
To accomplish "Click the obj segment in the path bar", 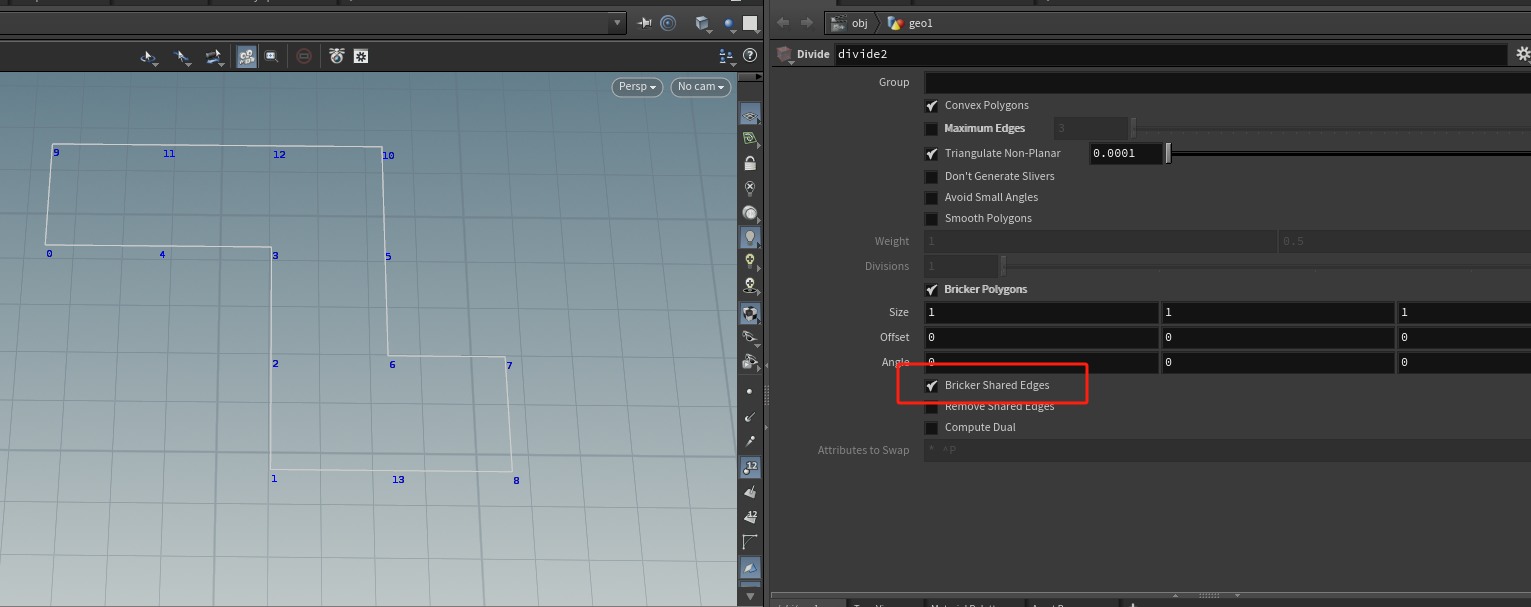I will click(858, 23).
